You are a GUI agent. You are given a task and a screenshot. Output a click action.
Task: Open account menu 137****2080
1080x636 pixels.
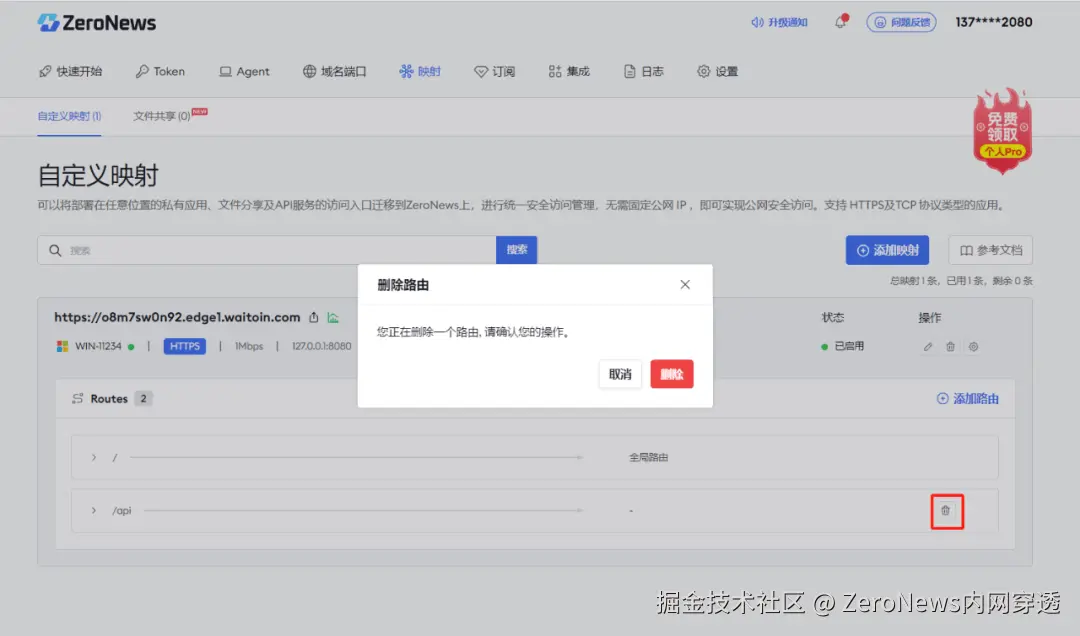[993, 22]
